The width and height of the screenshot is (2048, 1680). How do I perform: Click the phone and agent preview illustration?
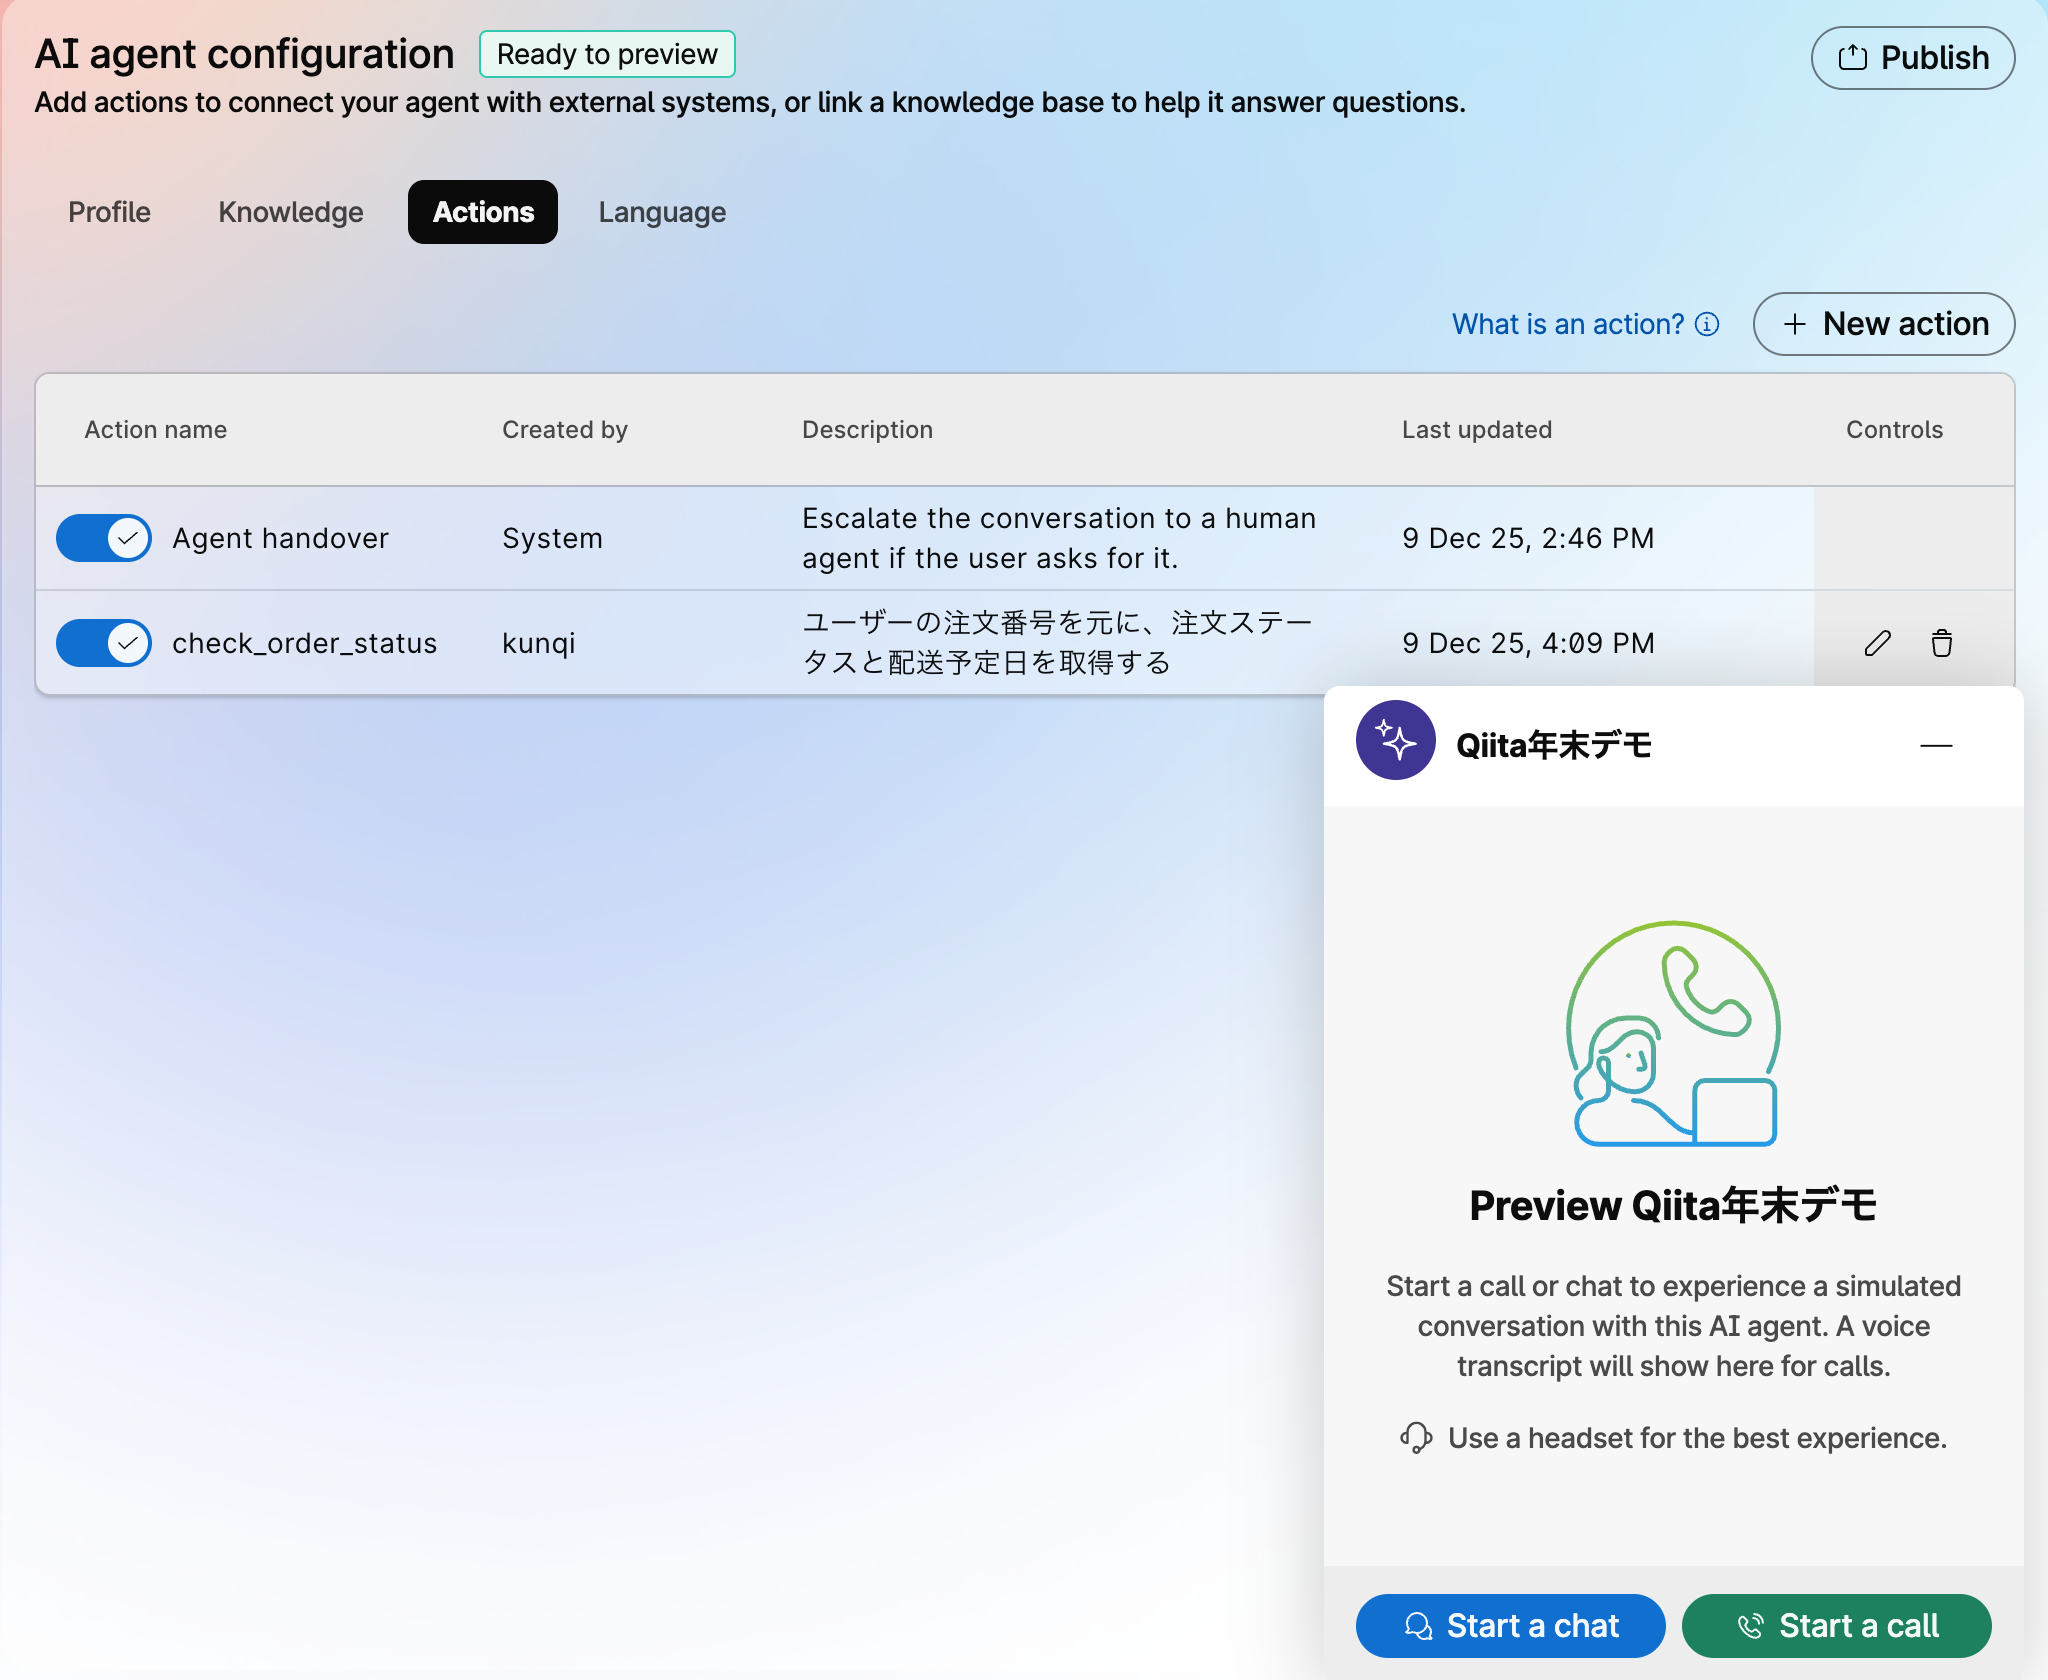(x=1673, y=1033)
